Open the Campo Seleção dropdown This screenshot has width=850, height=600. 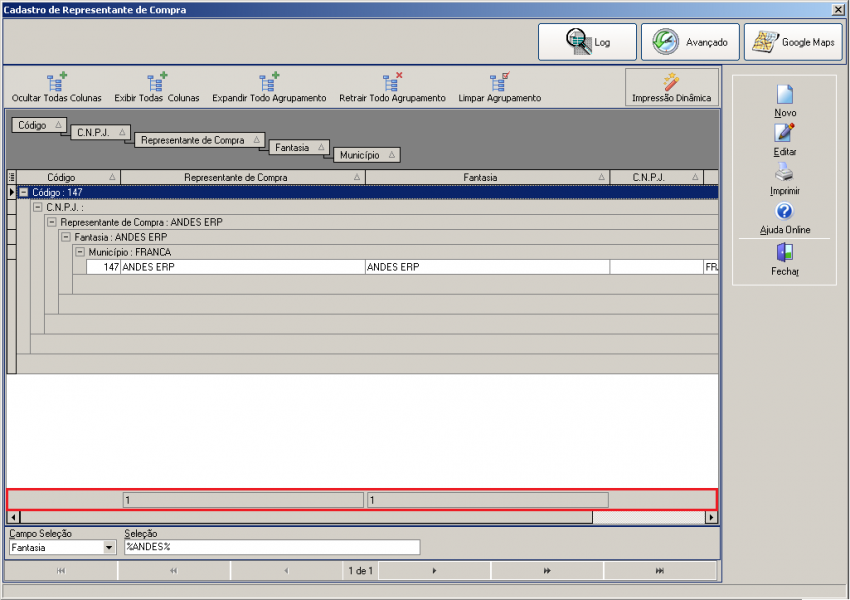[109, 547]
